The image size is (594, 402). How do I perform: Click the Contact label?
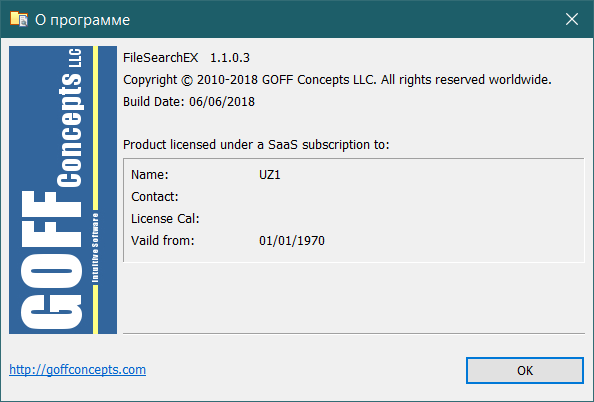[155, 197]
